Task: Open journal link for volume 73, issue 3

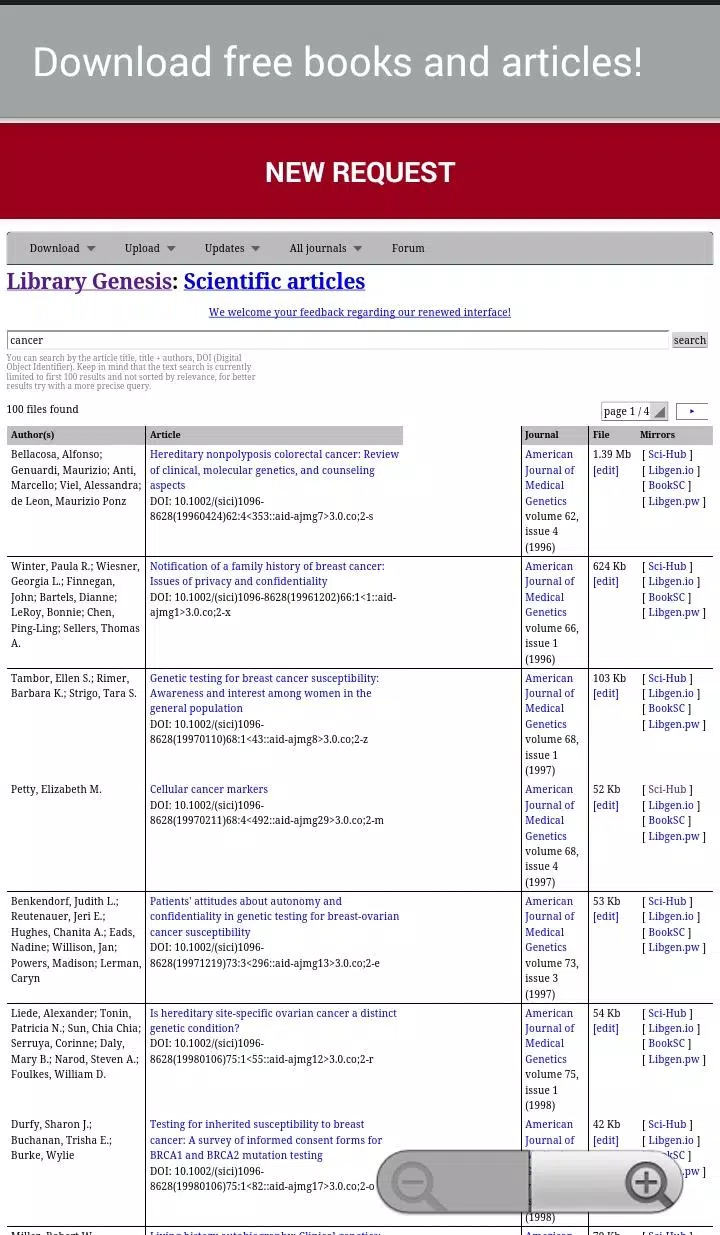Action: point(550,925)
